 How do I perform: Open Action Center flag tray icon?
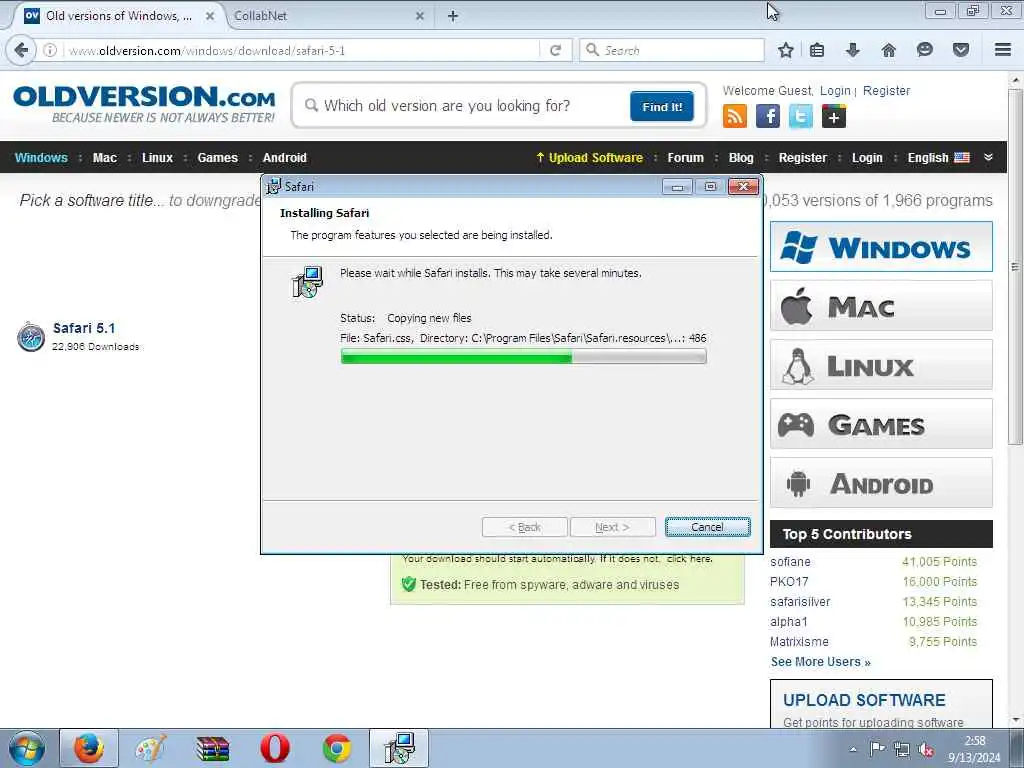pyautogui.click(x=877, y=749)
